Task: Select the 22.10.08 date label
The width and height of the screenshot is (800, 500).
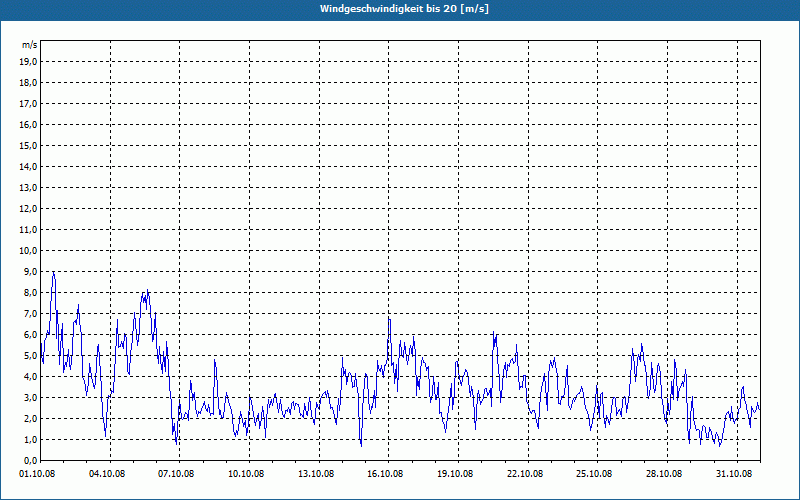Action: 525,474
